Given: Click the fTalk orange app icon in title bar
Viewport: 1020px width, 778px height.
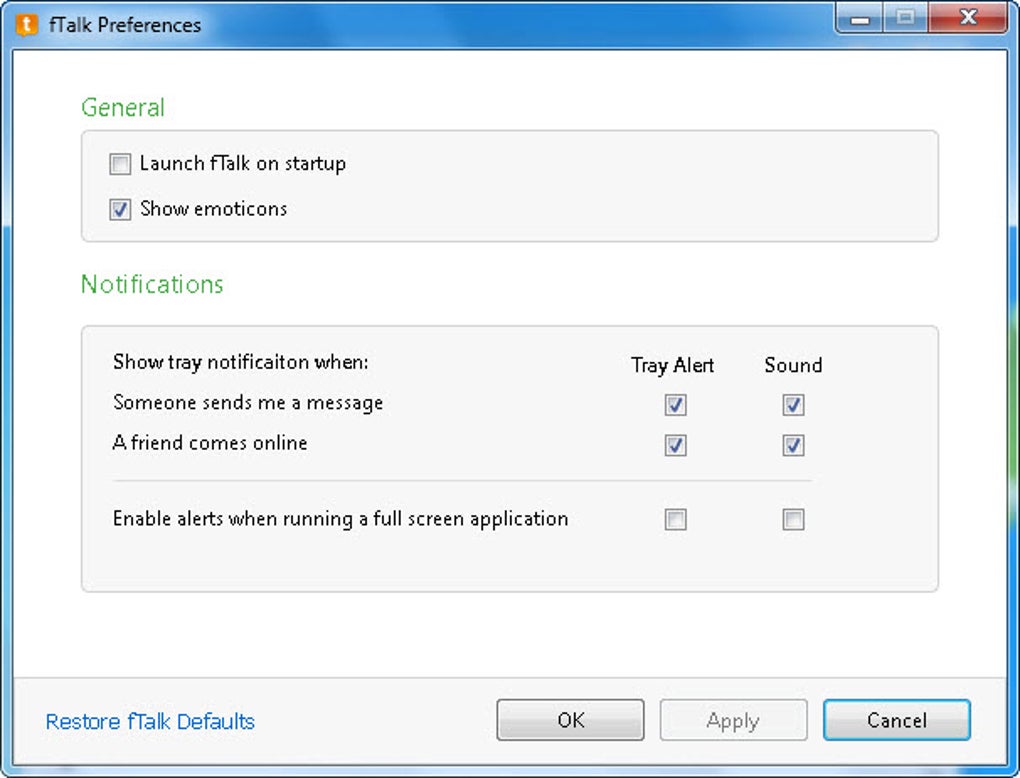Looking at the screenshot, I should click(26, 25).
